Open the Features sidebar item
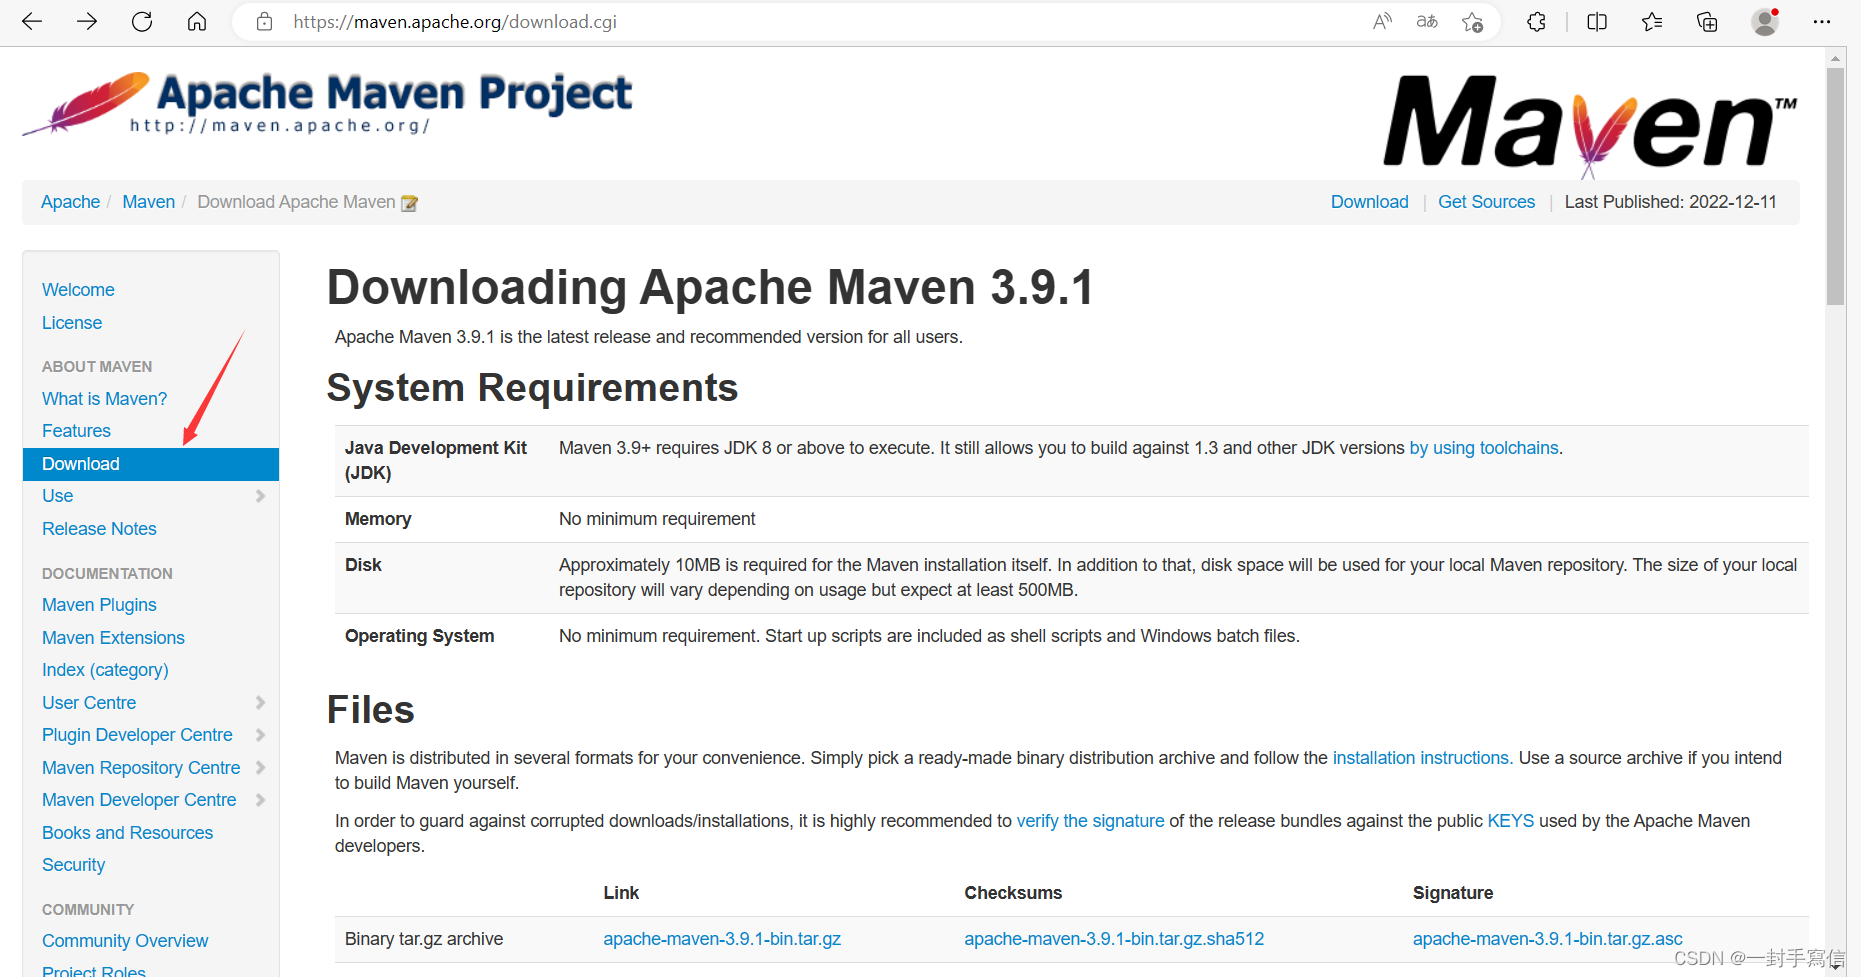 (x=76, y=431)
